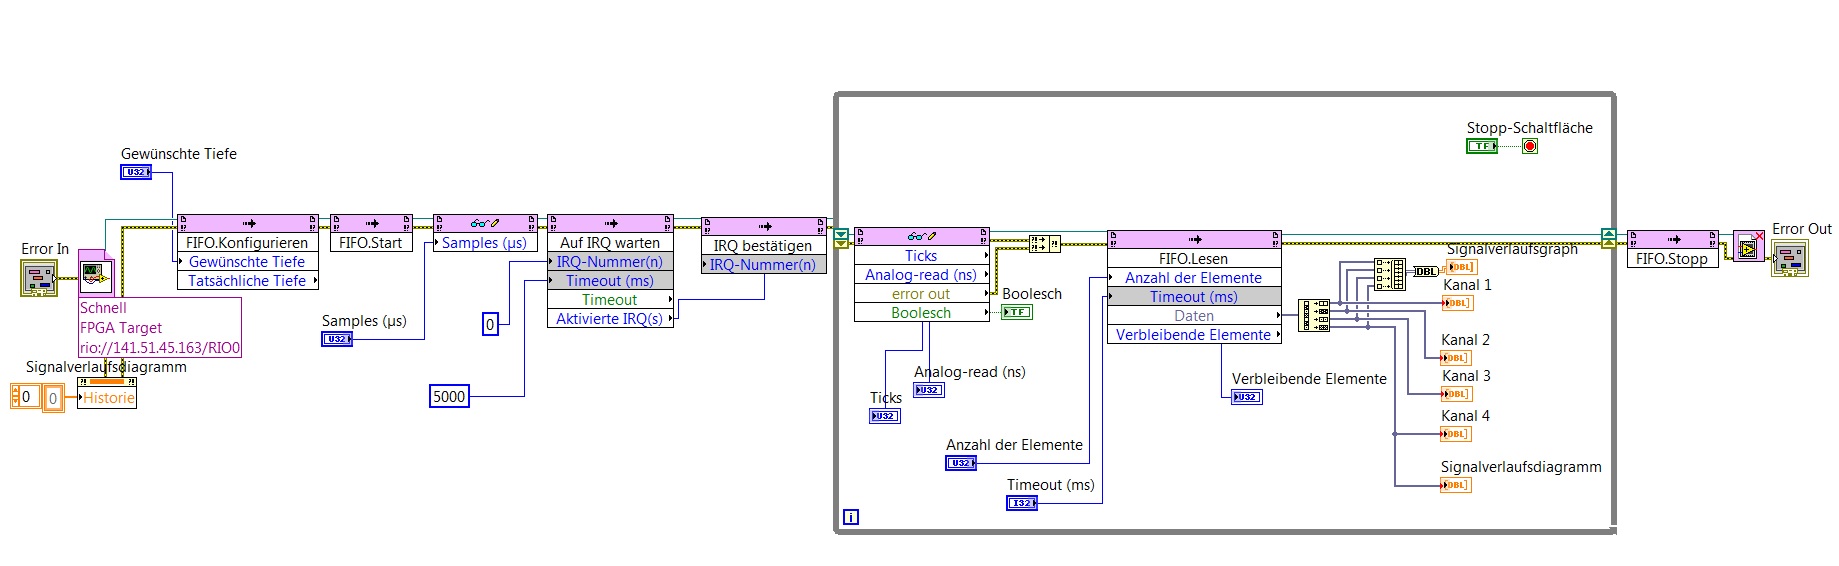
Task: Click the numeric constant 0 wired to IRQ-Nummer(n)
Action: 490,324
